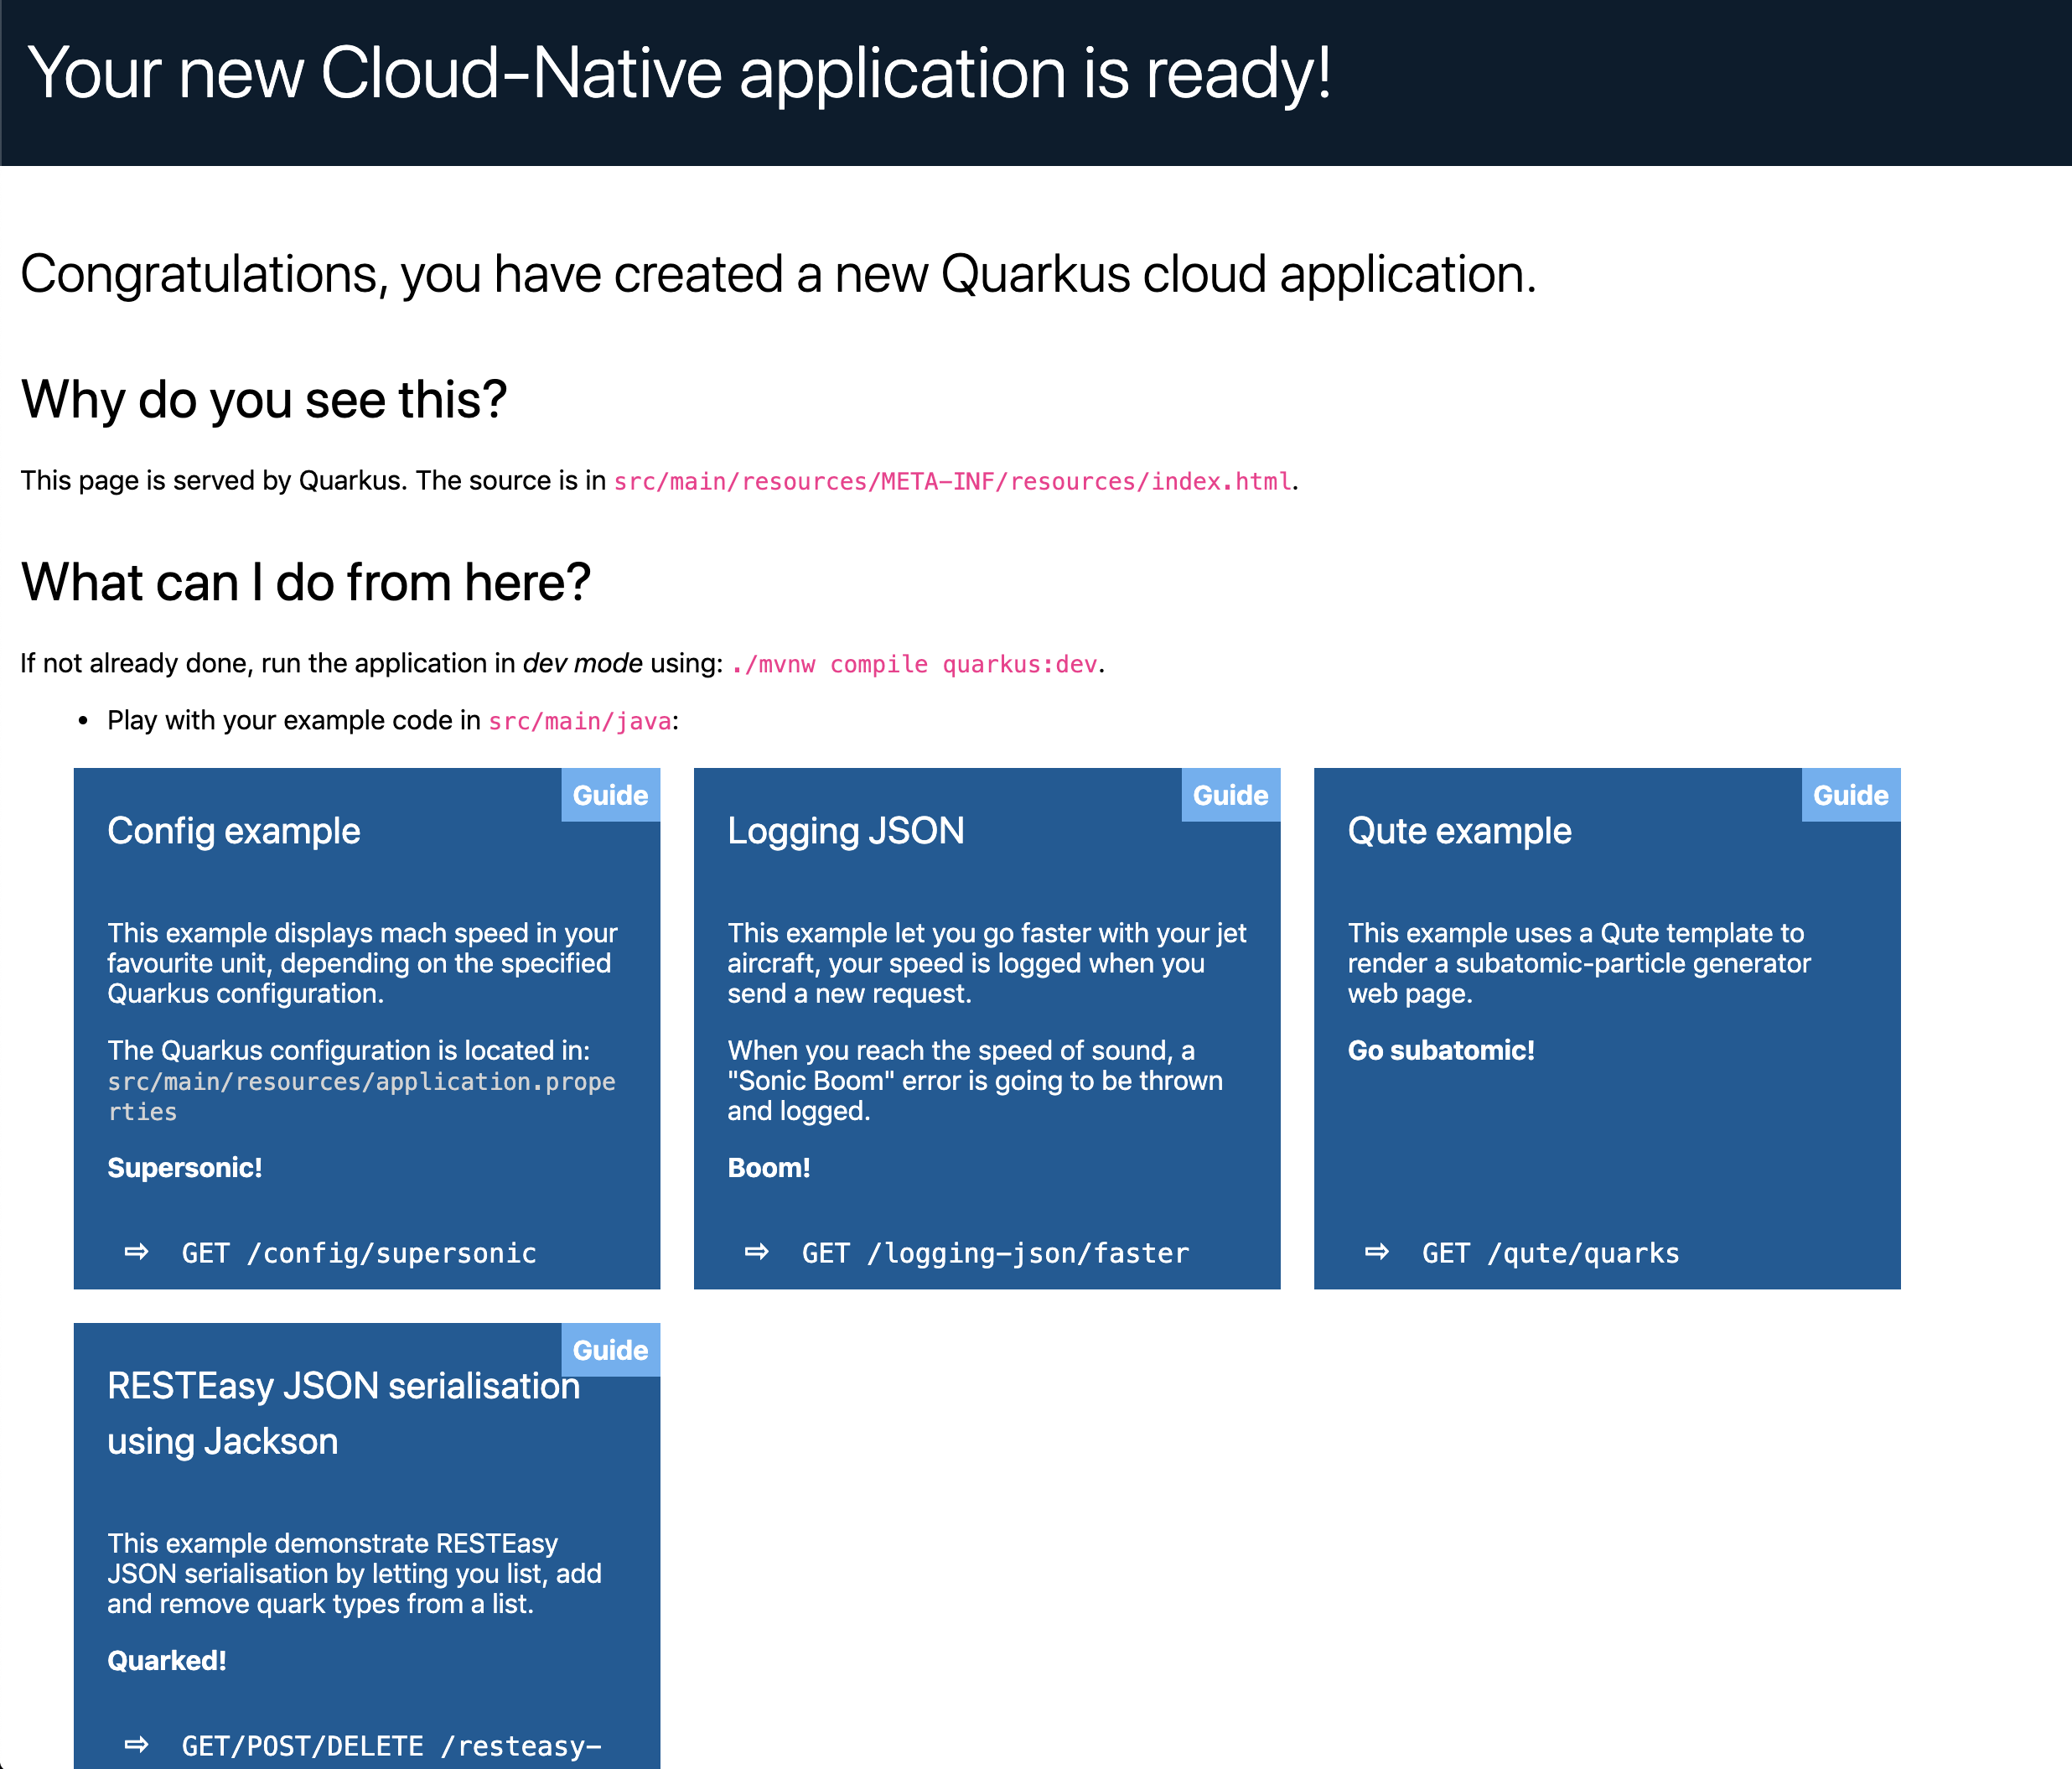Click the Qute example card title

[1459, 831]
